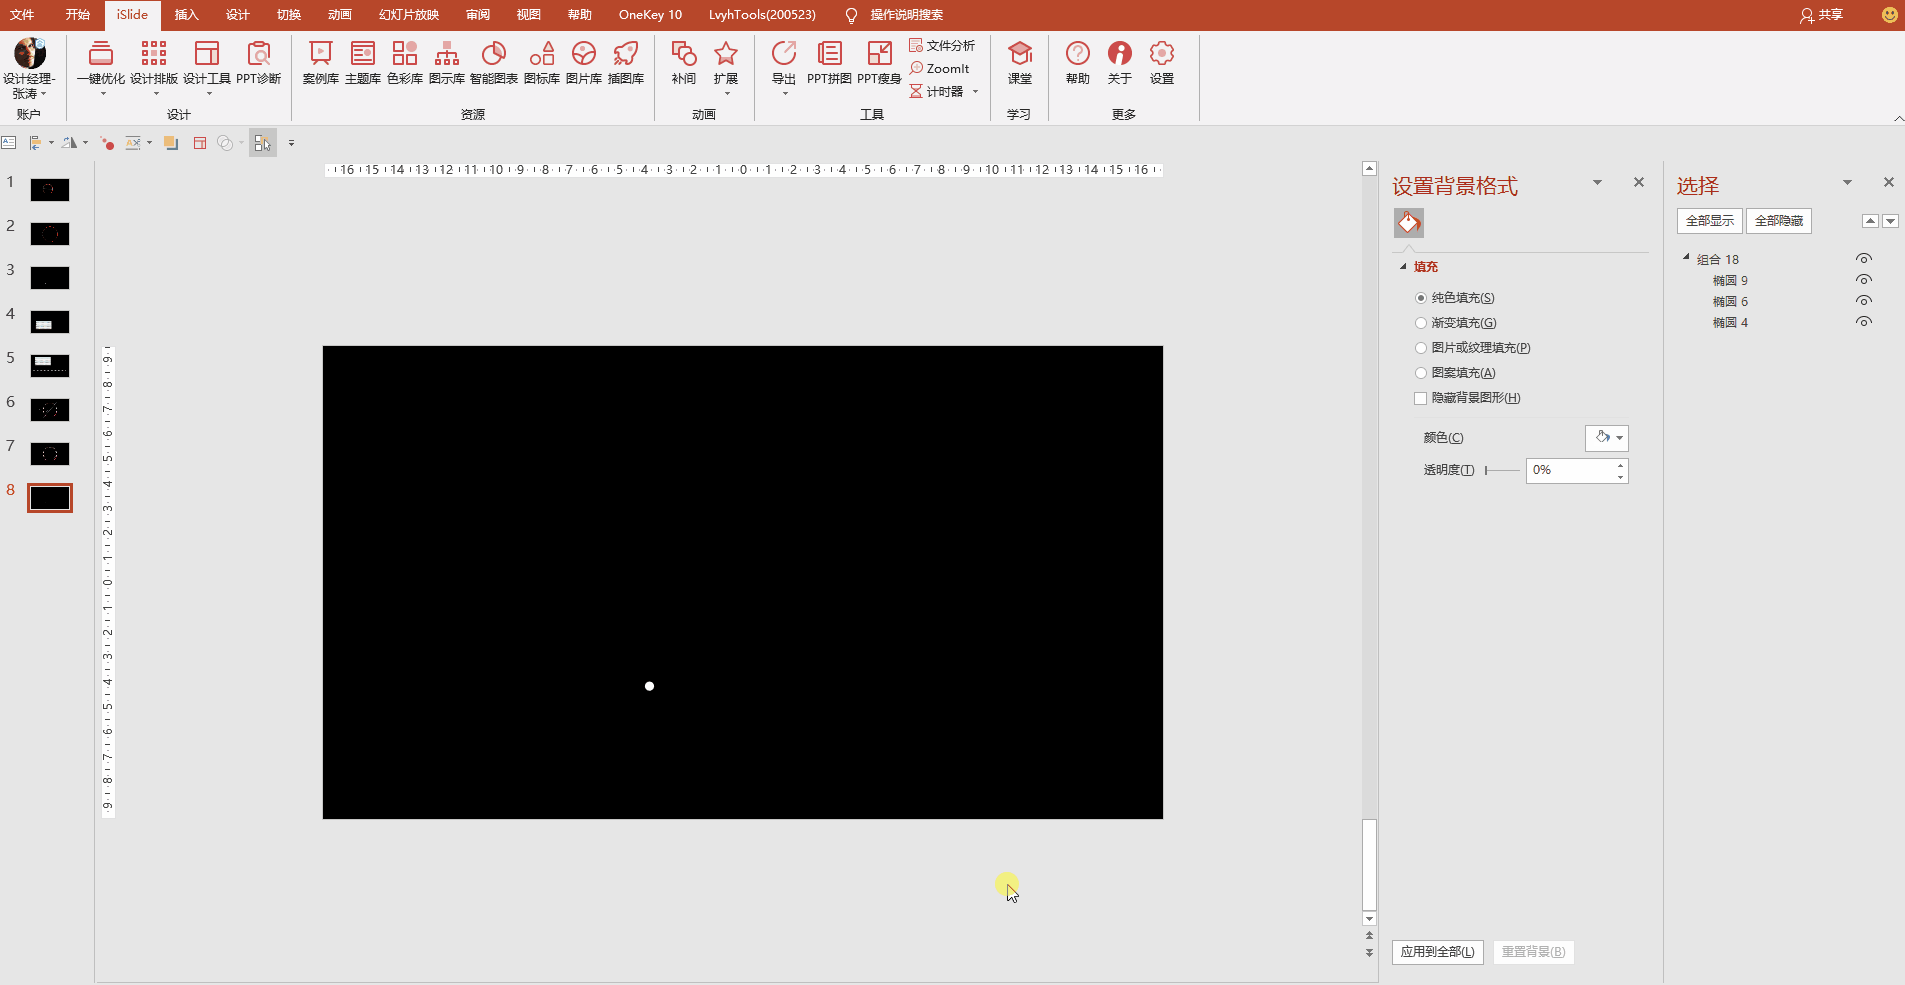Open iSlide 设置 settings
The height and width of the screenshot is (985, 1905).
1162,62
